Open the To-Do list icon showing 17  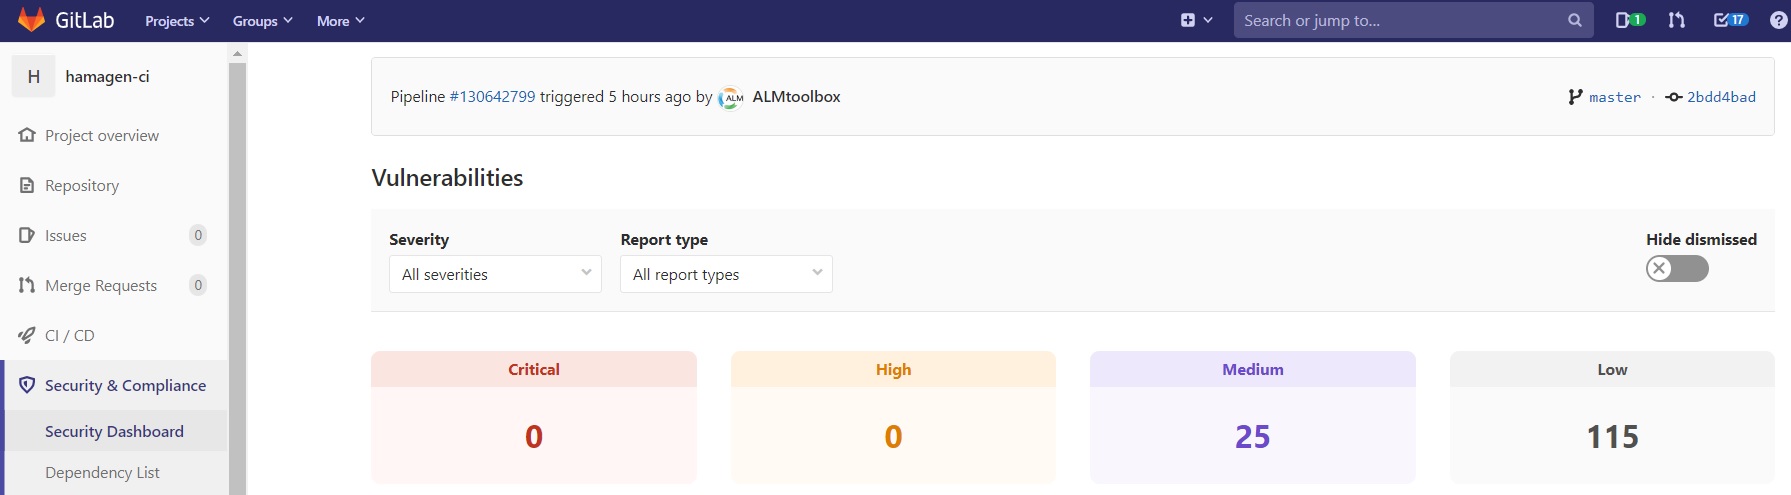click(1730, 20)
